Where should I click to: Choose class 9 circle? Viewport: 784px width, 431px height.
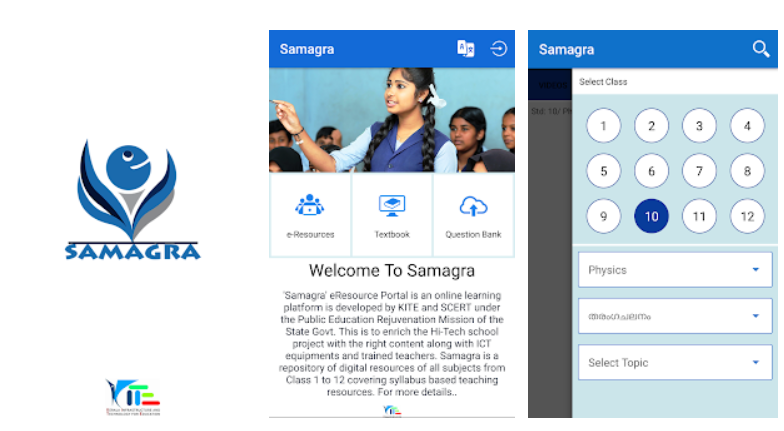(604, 216)
